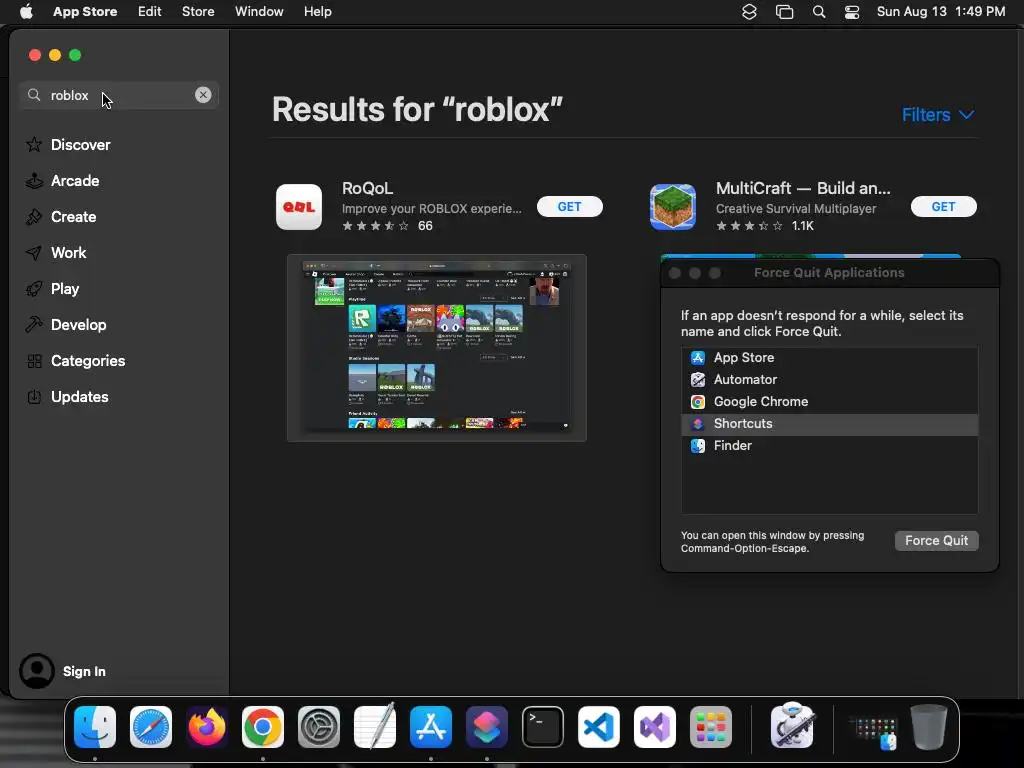Open Finder from the Dock
The image size is (1024, 768).
95,727
